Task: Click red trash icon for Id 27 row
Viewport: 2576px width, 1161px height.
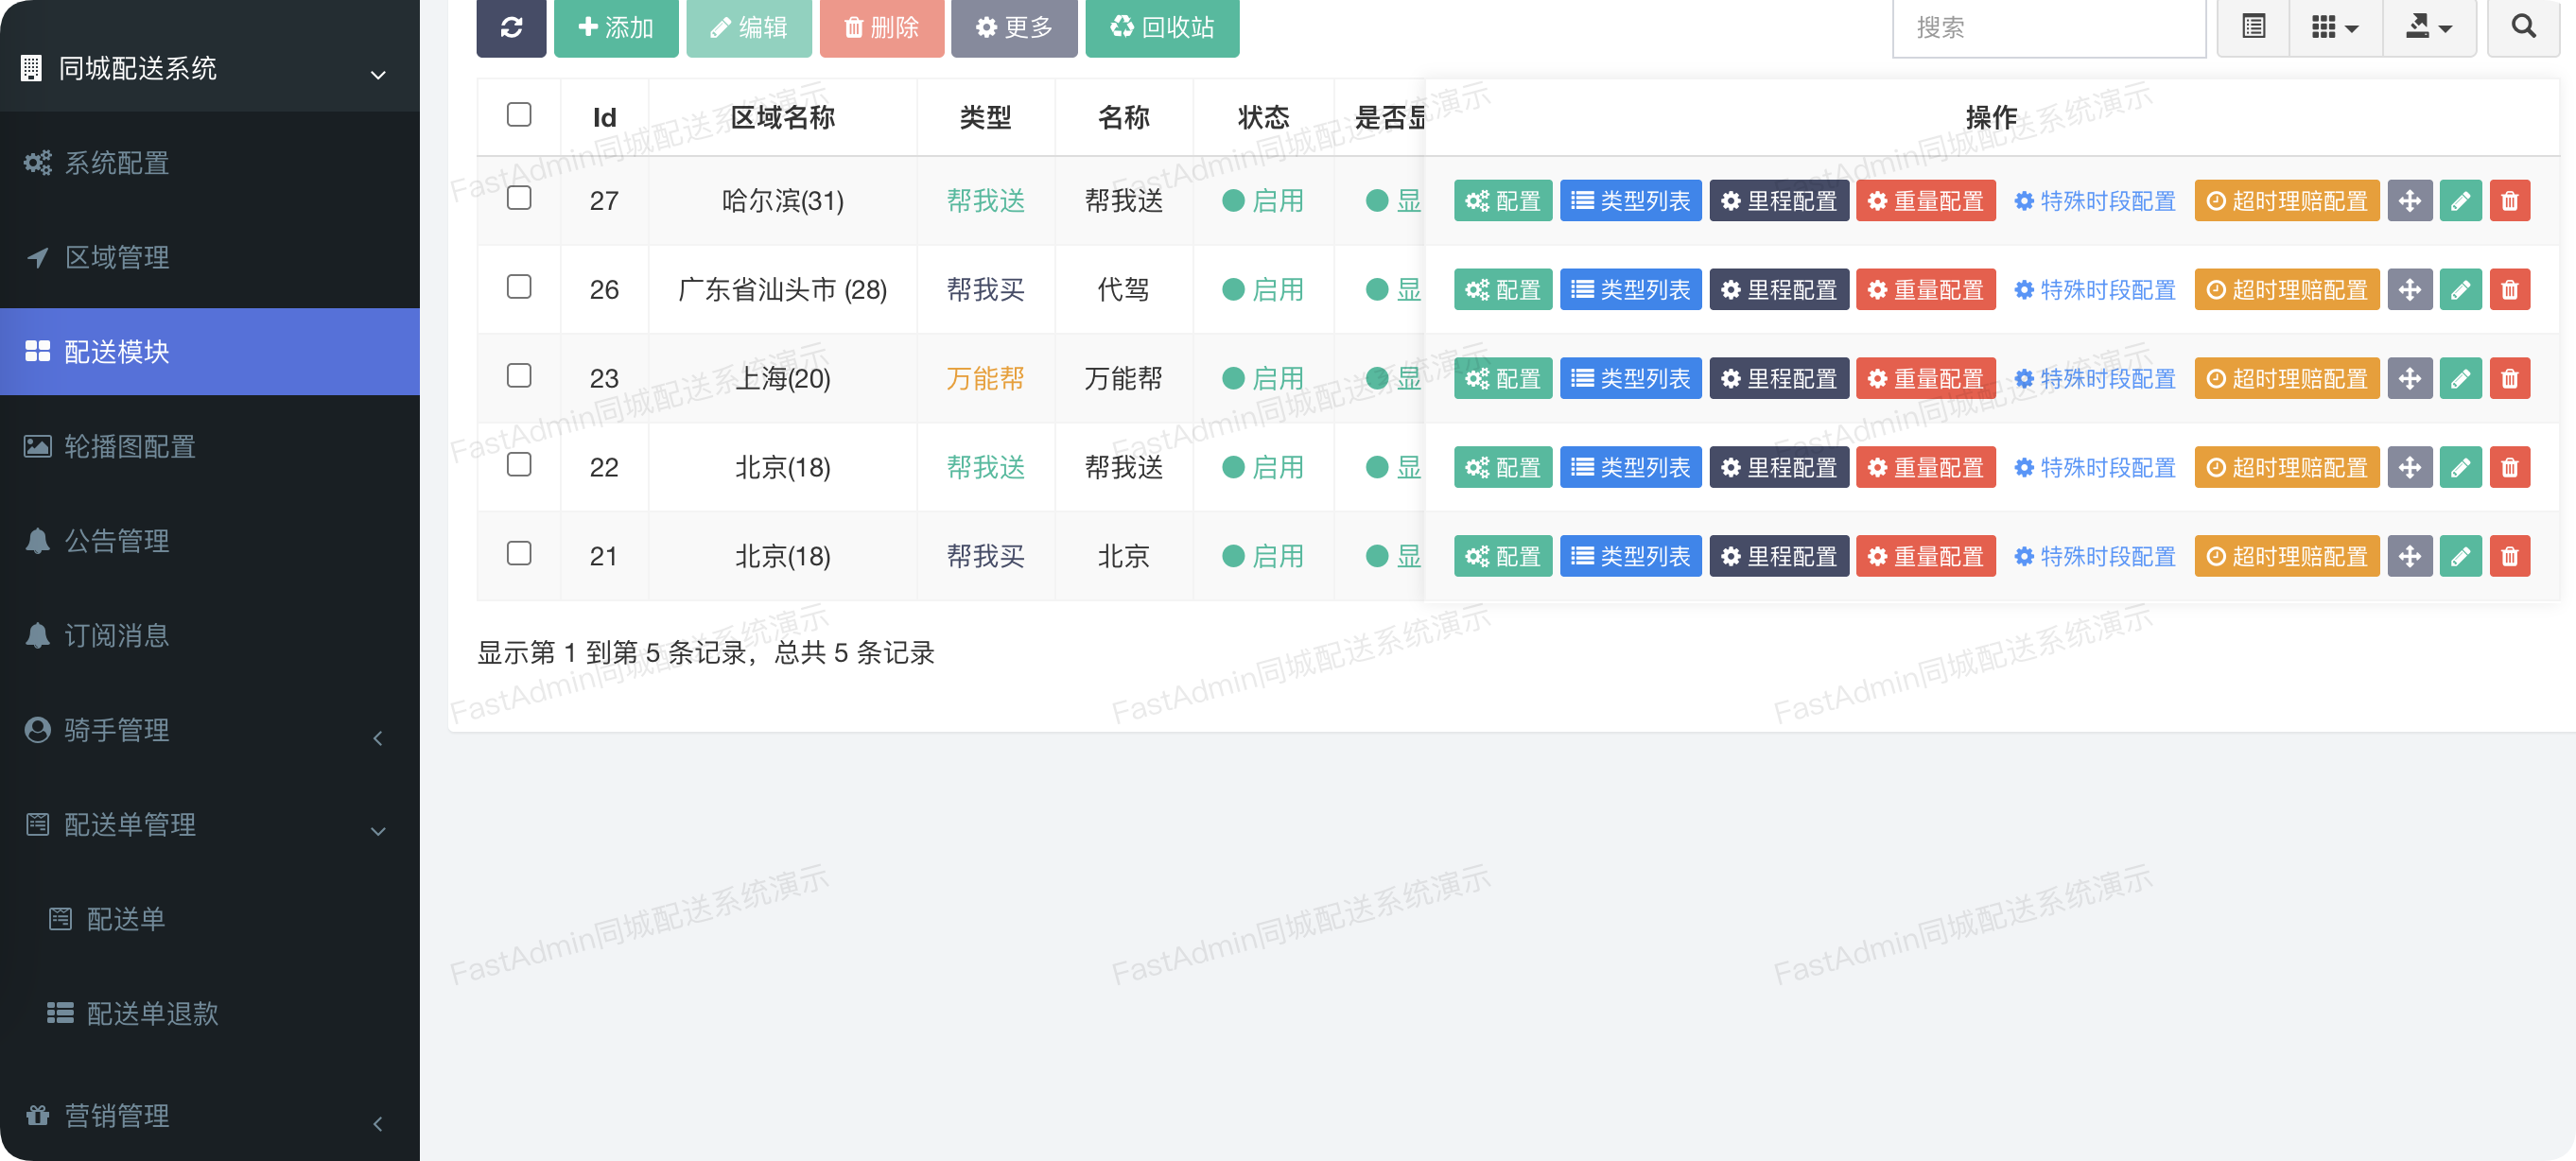Action: [x=2509, y=201]
